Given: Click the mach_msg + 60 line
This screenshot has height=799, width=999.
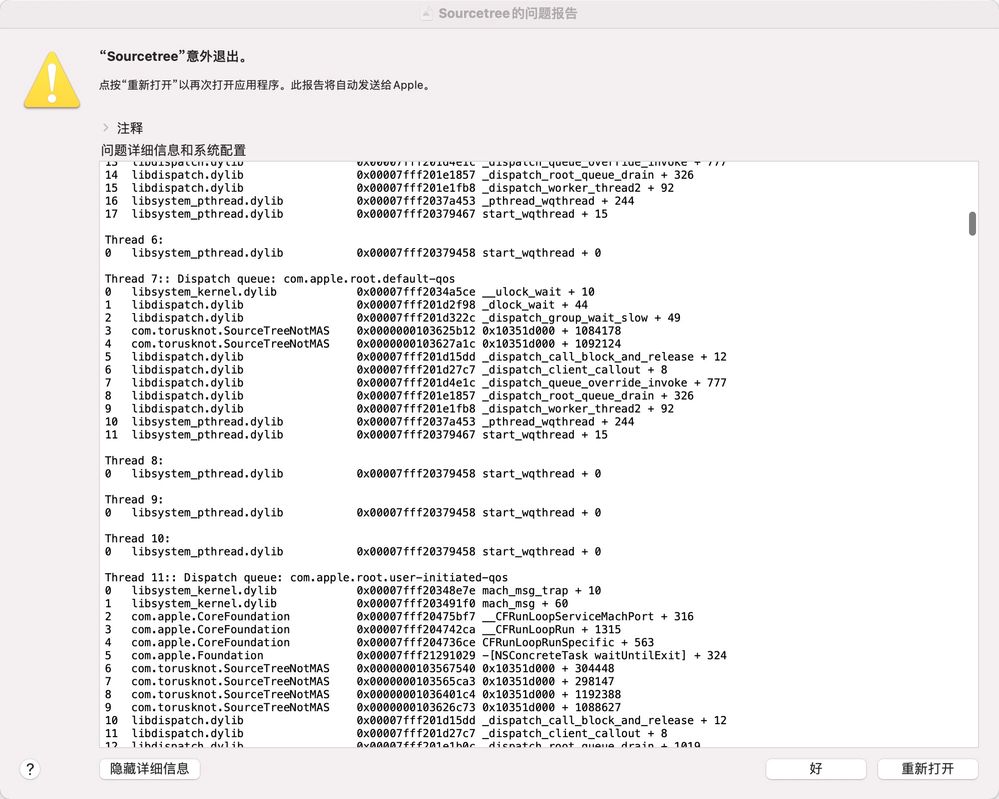Looking at the screenshot, I should point(336,603).
